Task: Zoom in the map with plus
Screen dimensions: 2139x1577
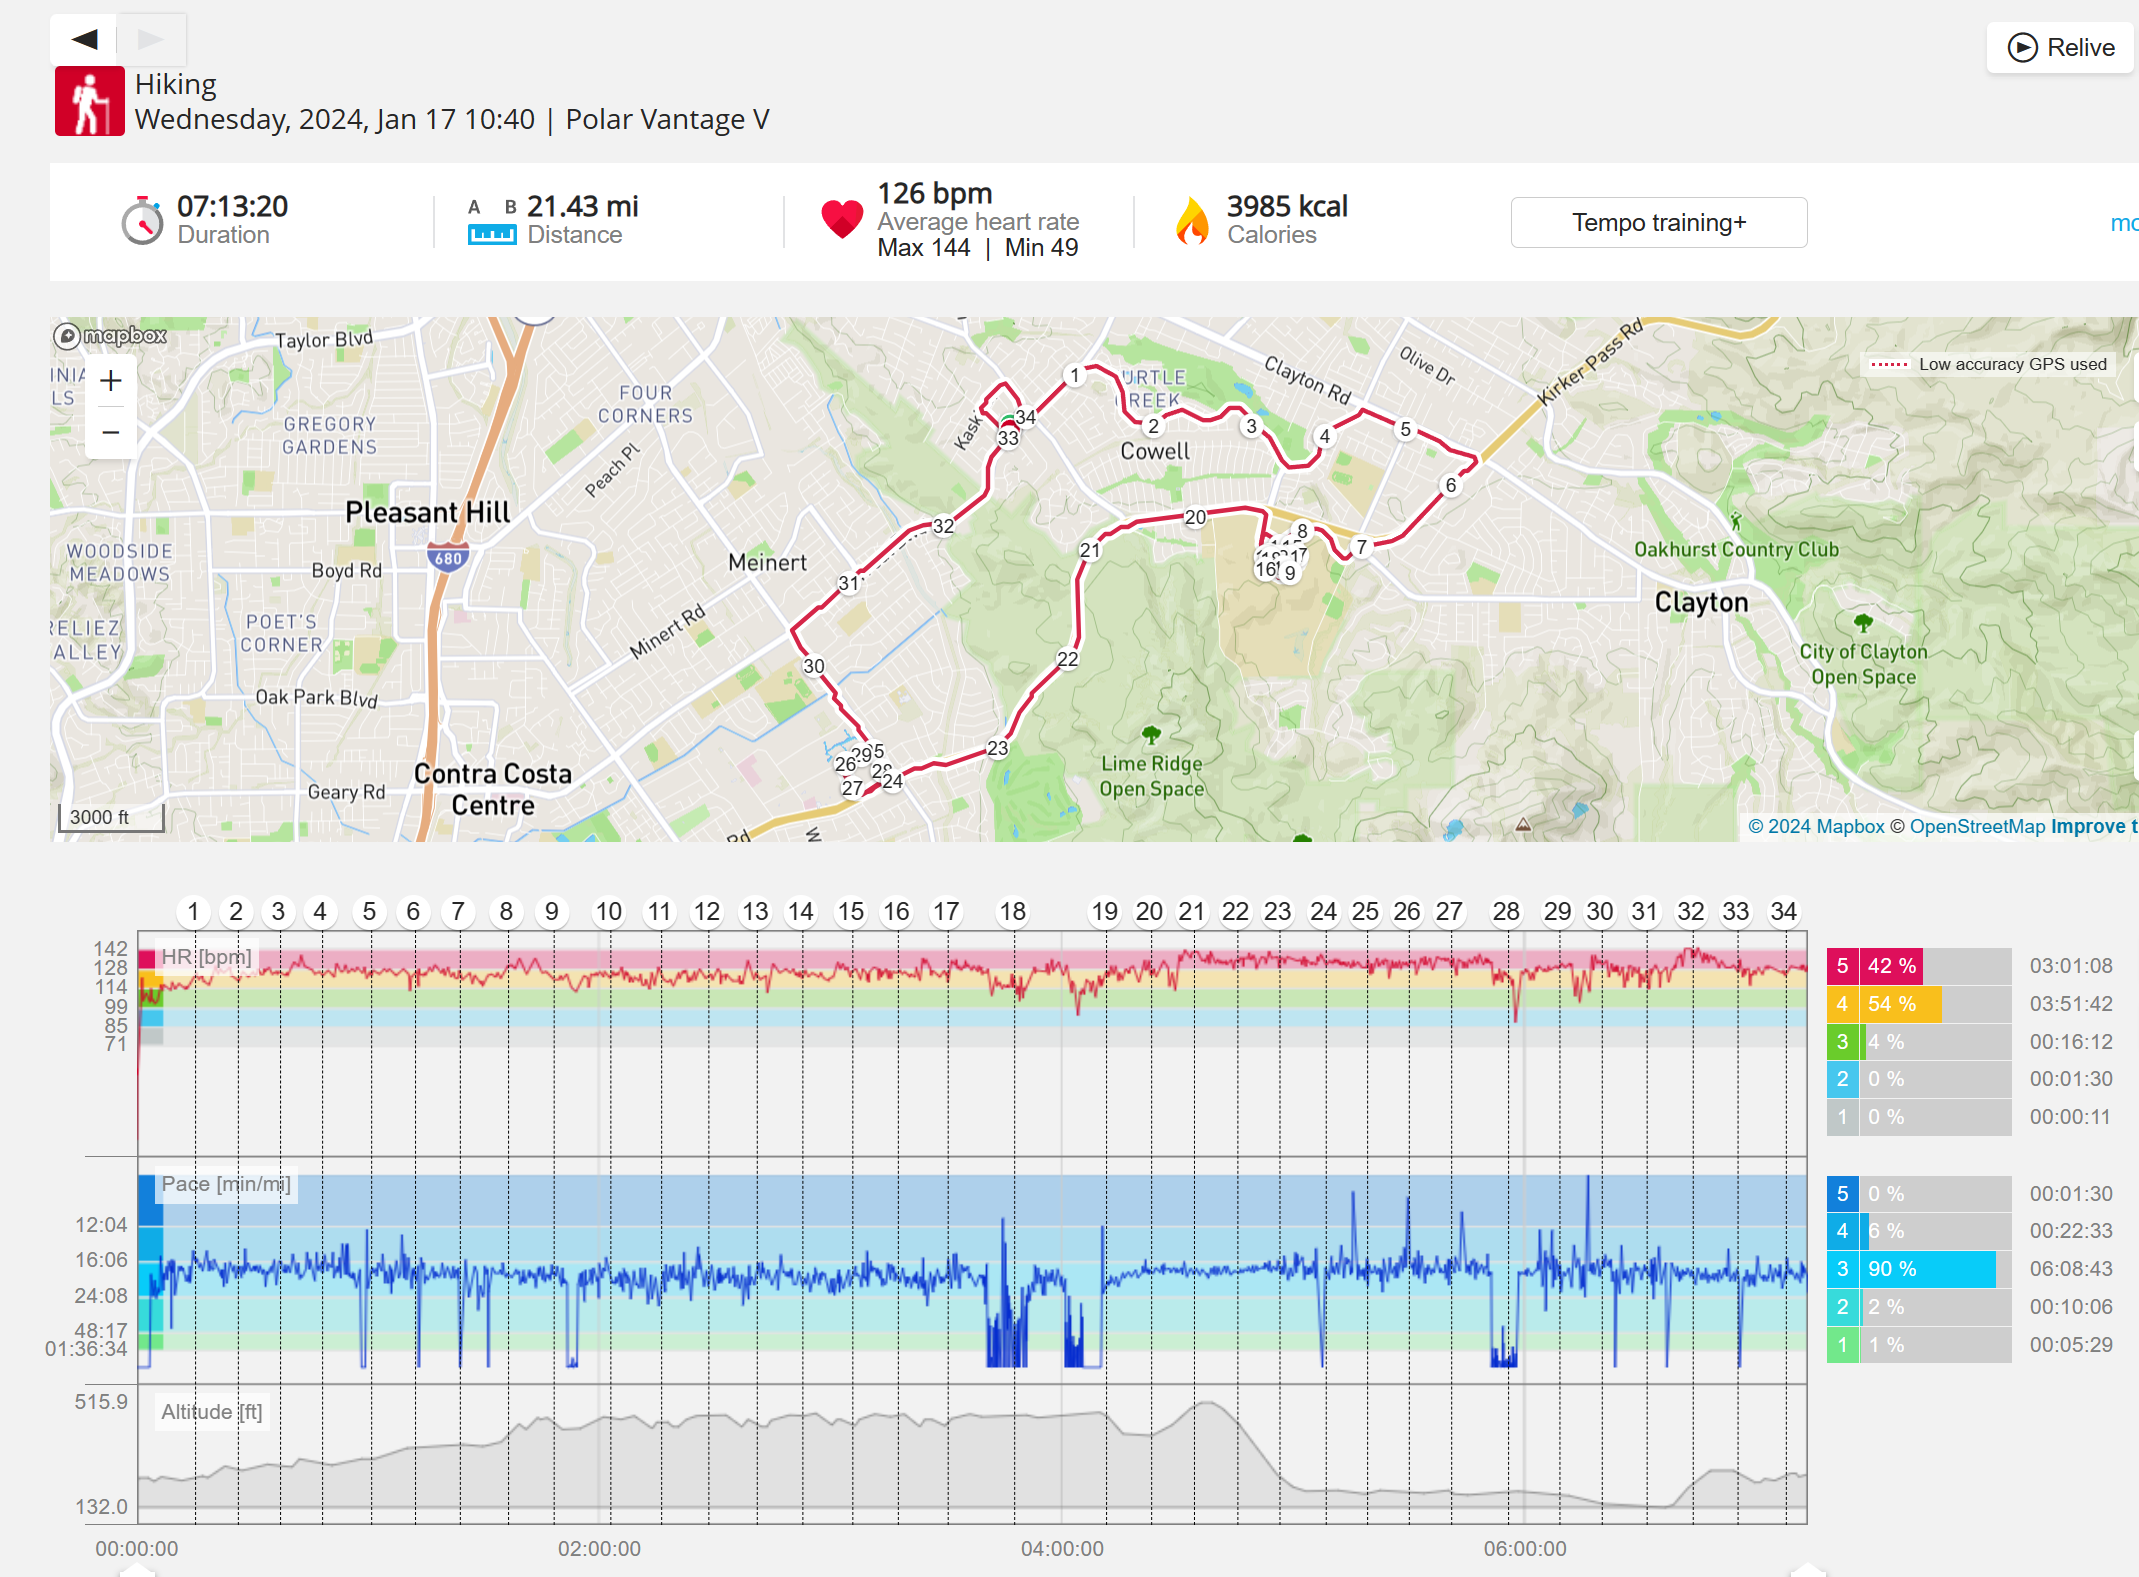Action: pyautogui.click(x=111, y=381)
